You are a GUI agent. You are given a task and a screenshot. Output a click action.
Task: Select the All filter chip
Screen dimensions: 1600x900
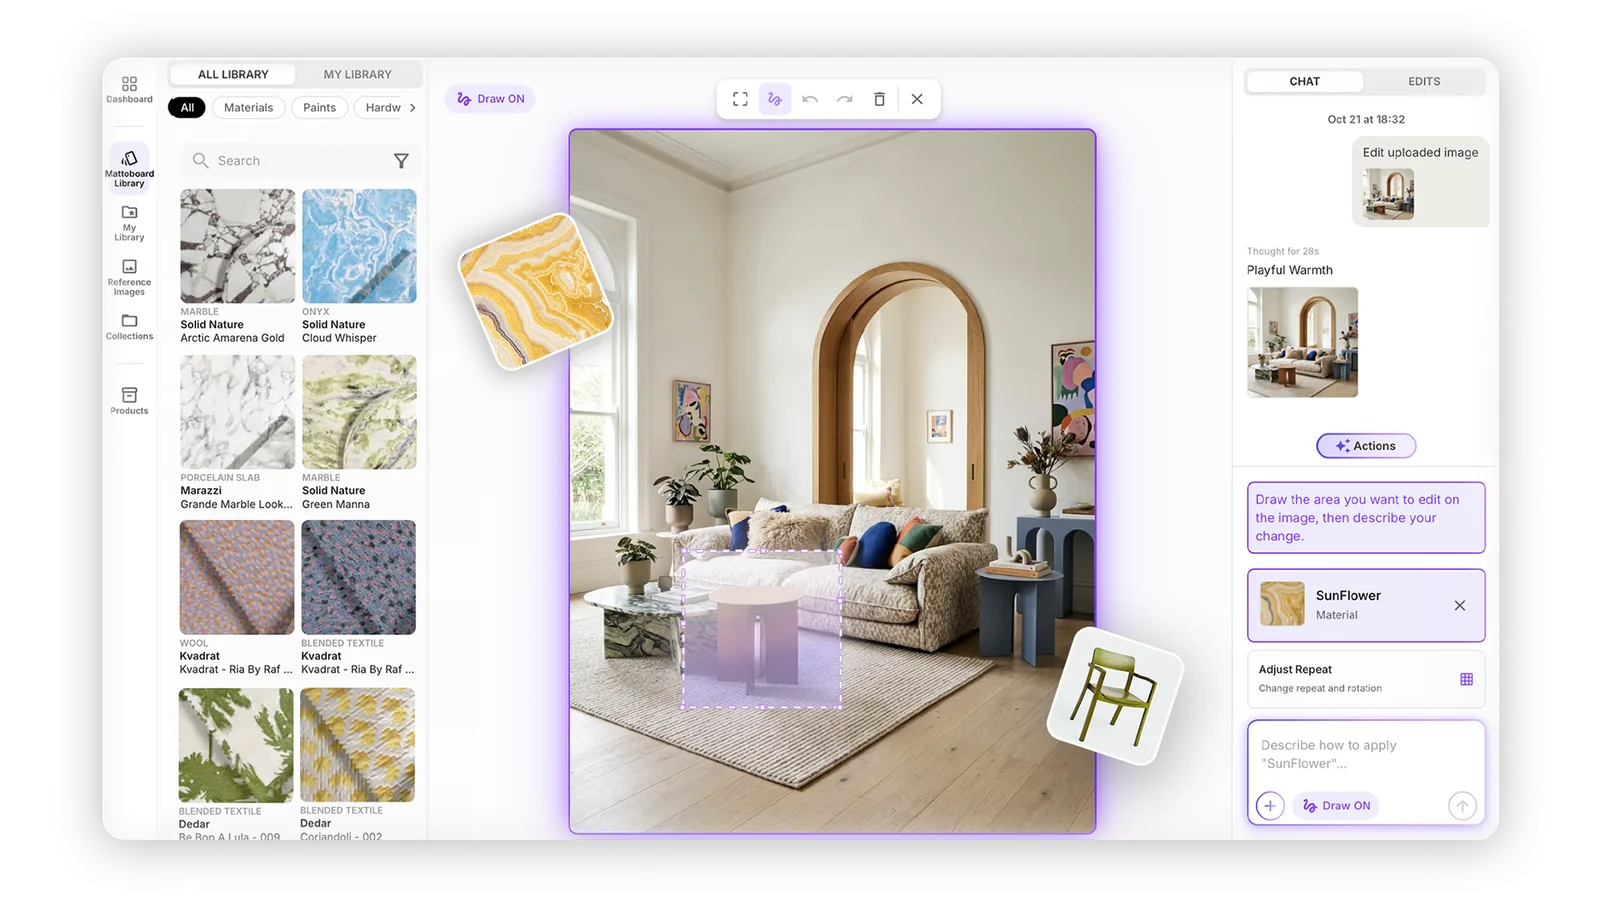(187, 108)
